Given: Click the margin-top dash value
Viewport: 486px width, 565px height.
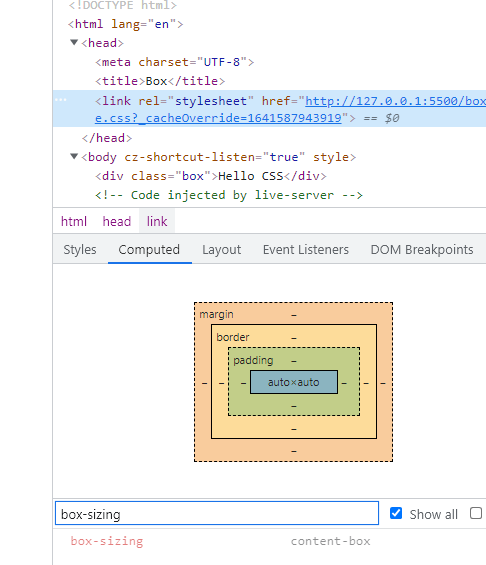Looking at the screenshot, I should click(294, 315).
